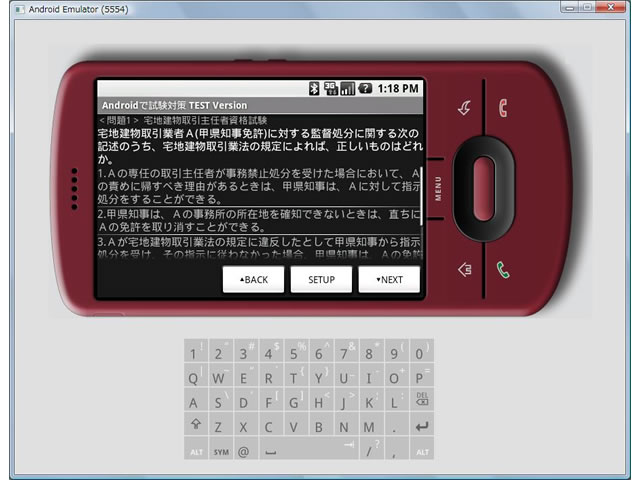Toggle the SYM key
The image size is (640, 480).
click(220, 451)
